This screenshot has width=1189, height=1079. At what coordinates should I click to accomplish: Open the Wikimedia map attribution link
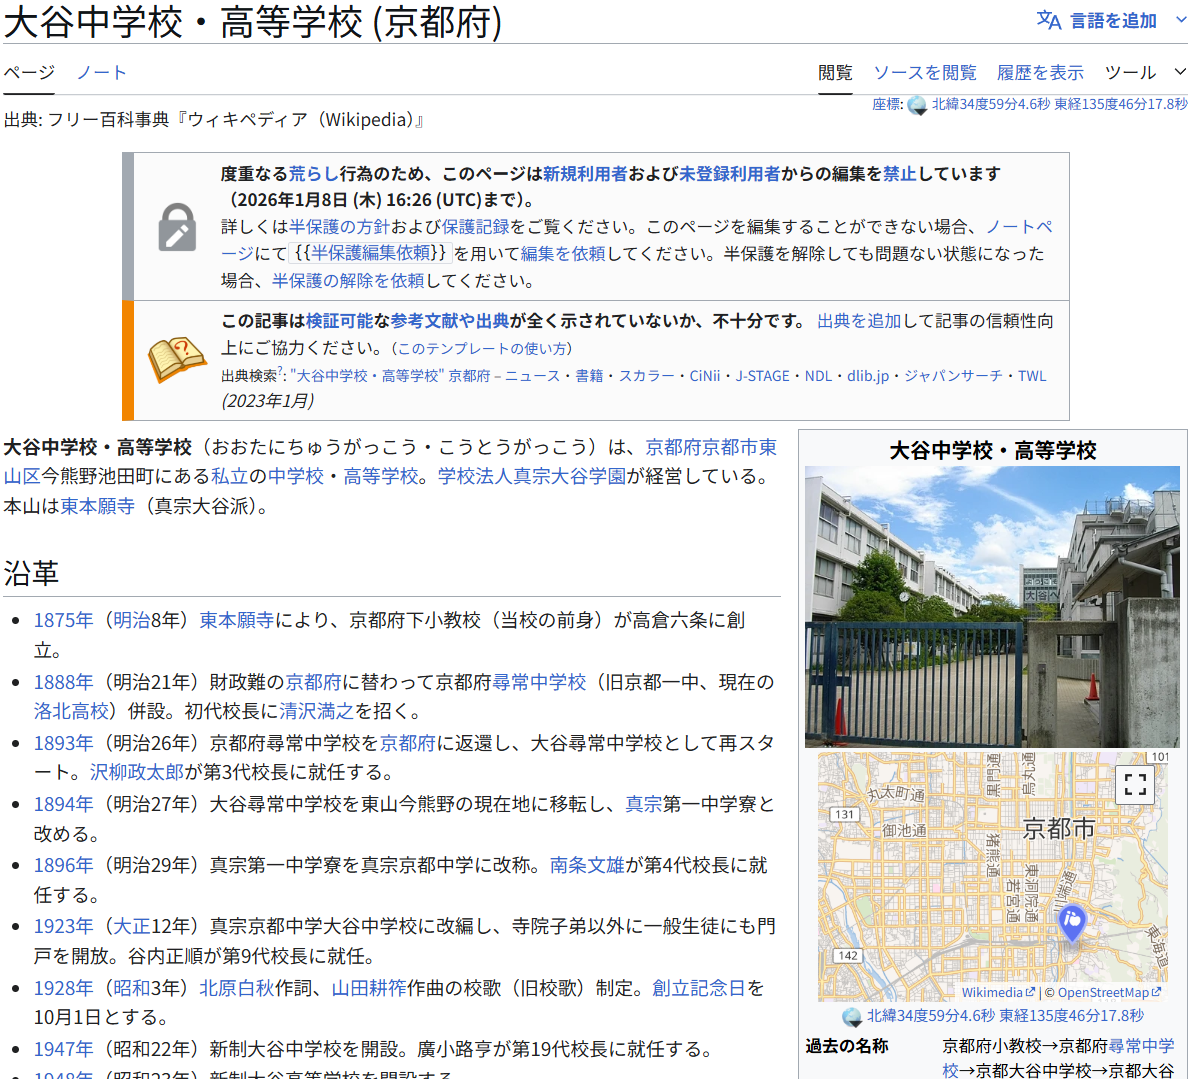998,992
